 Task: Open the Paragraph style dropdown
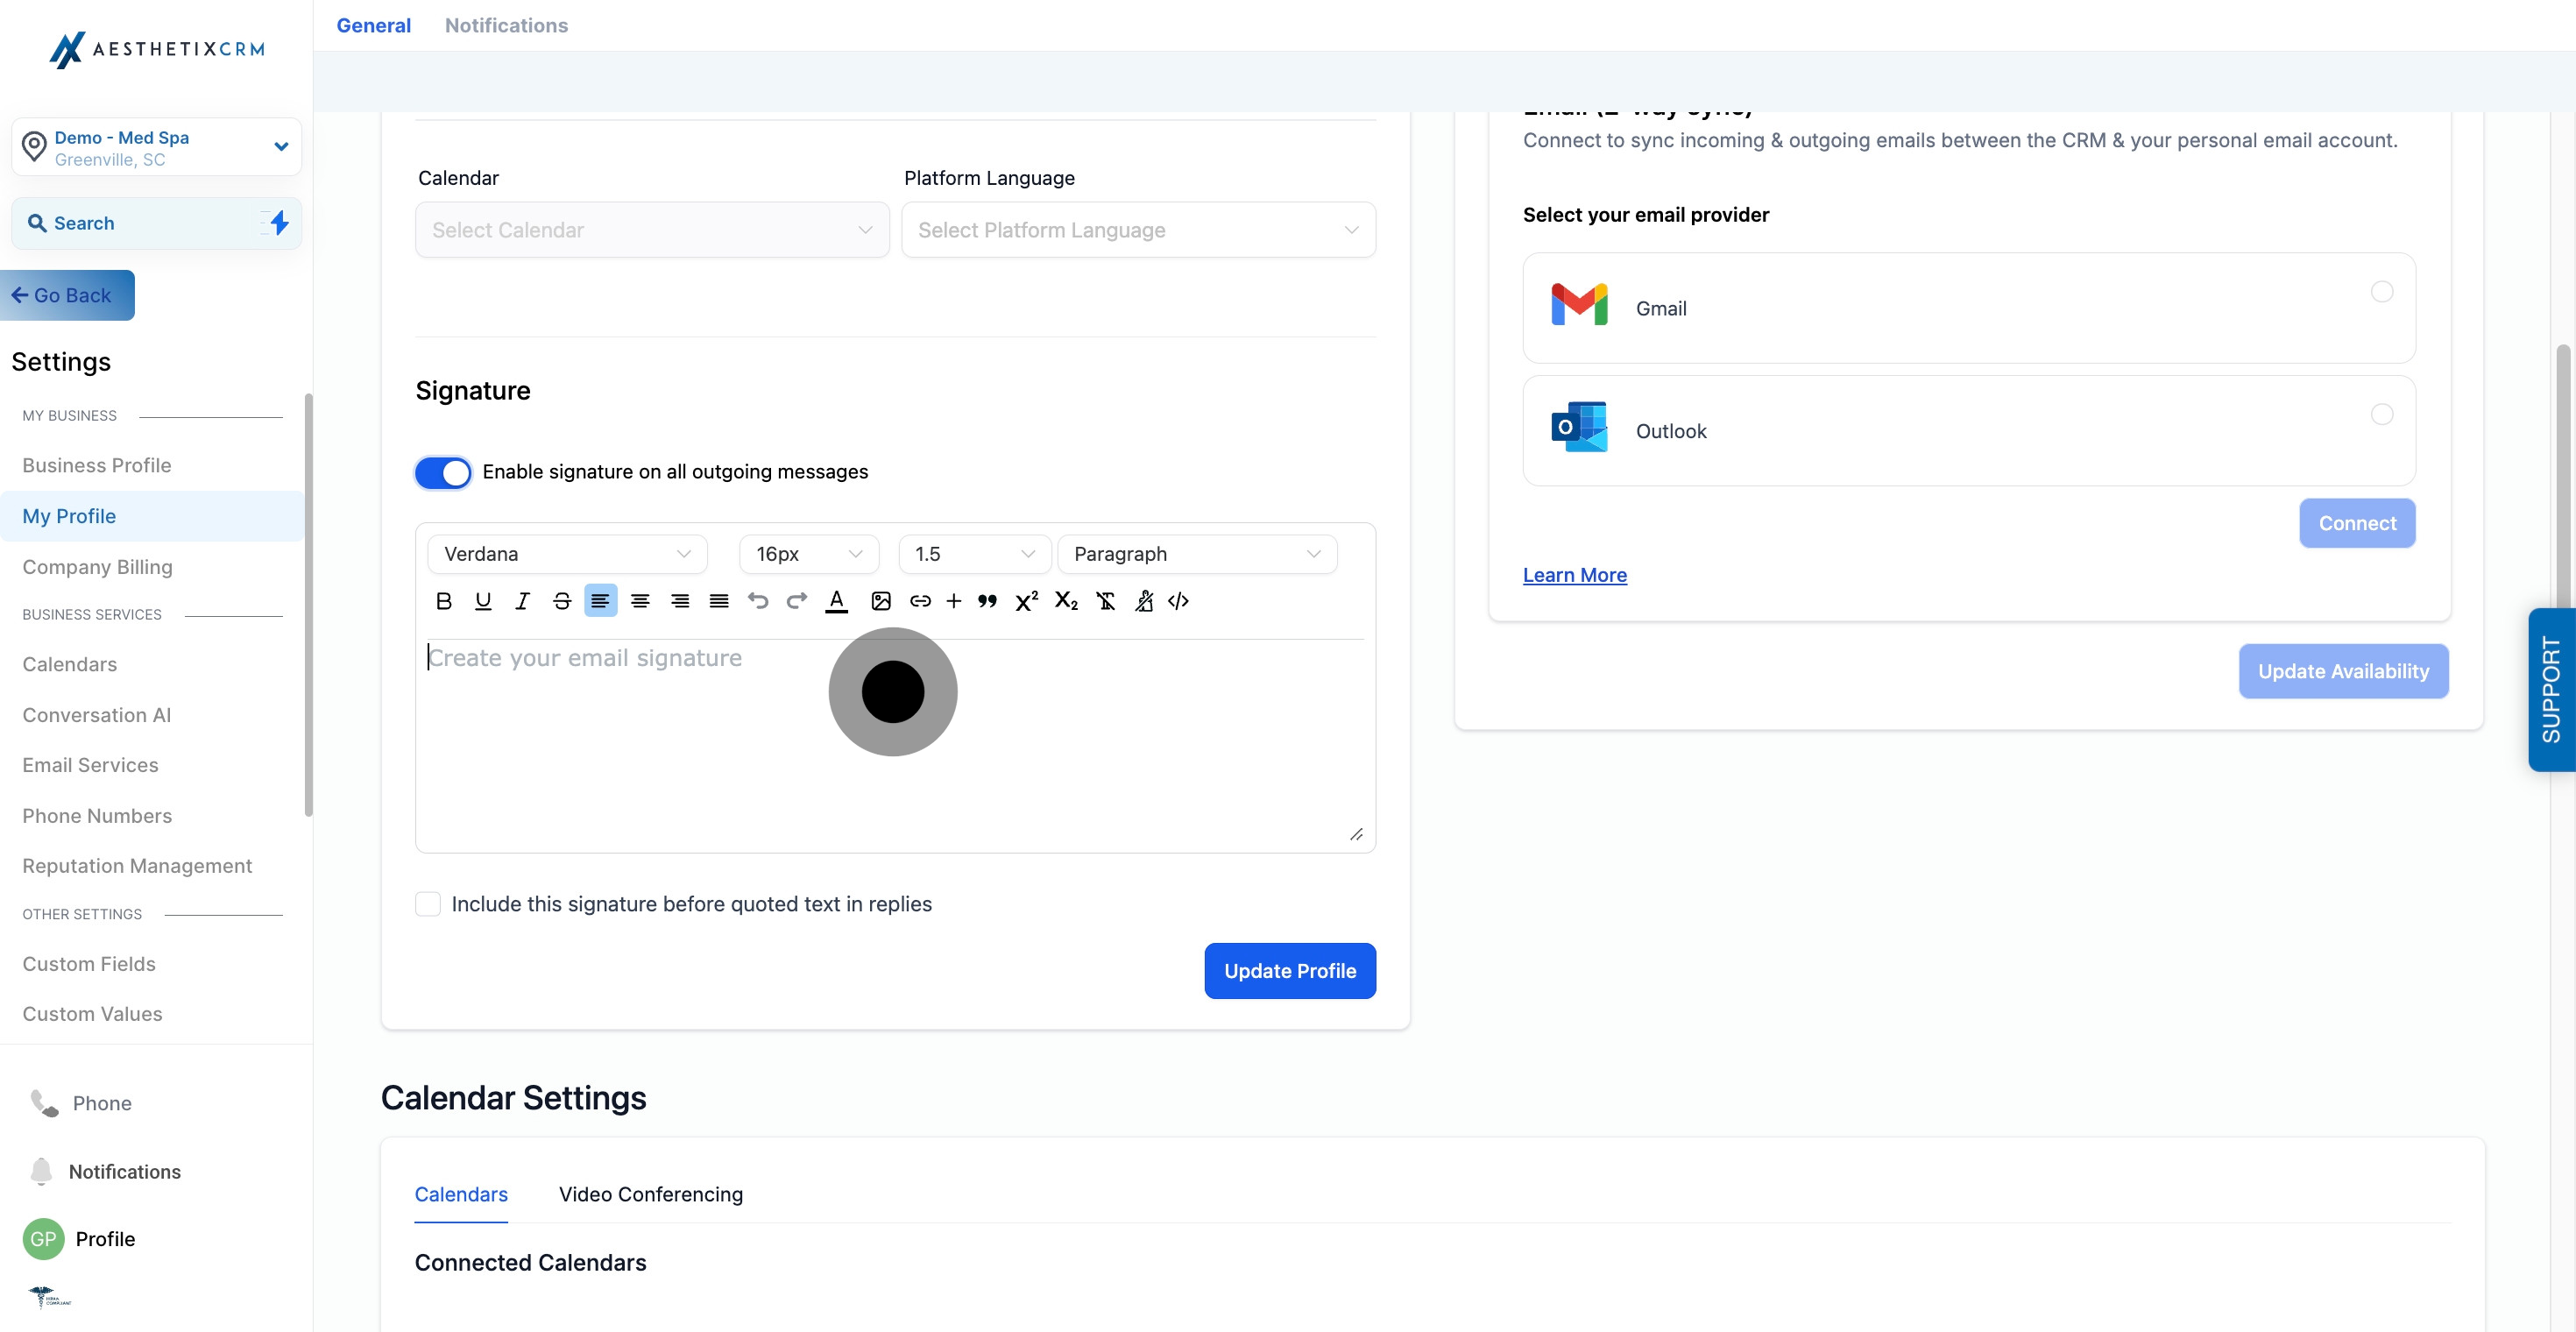(1196, 554)
